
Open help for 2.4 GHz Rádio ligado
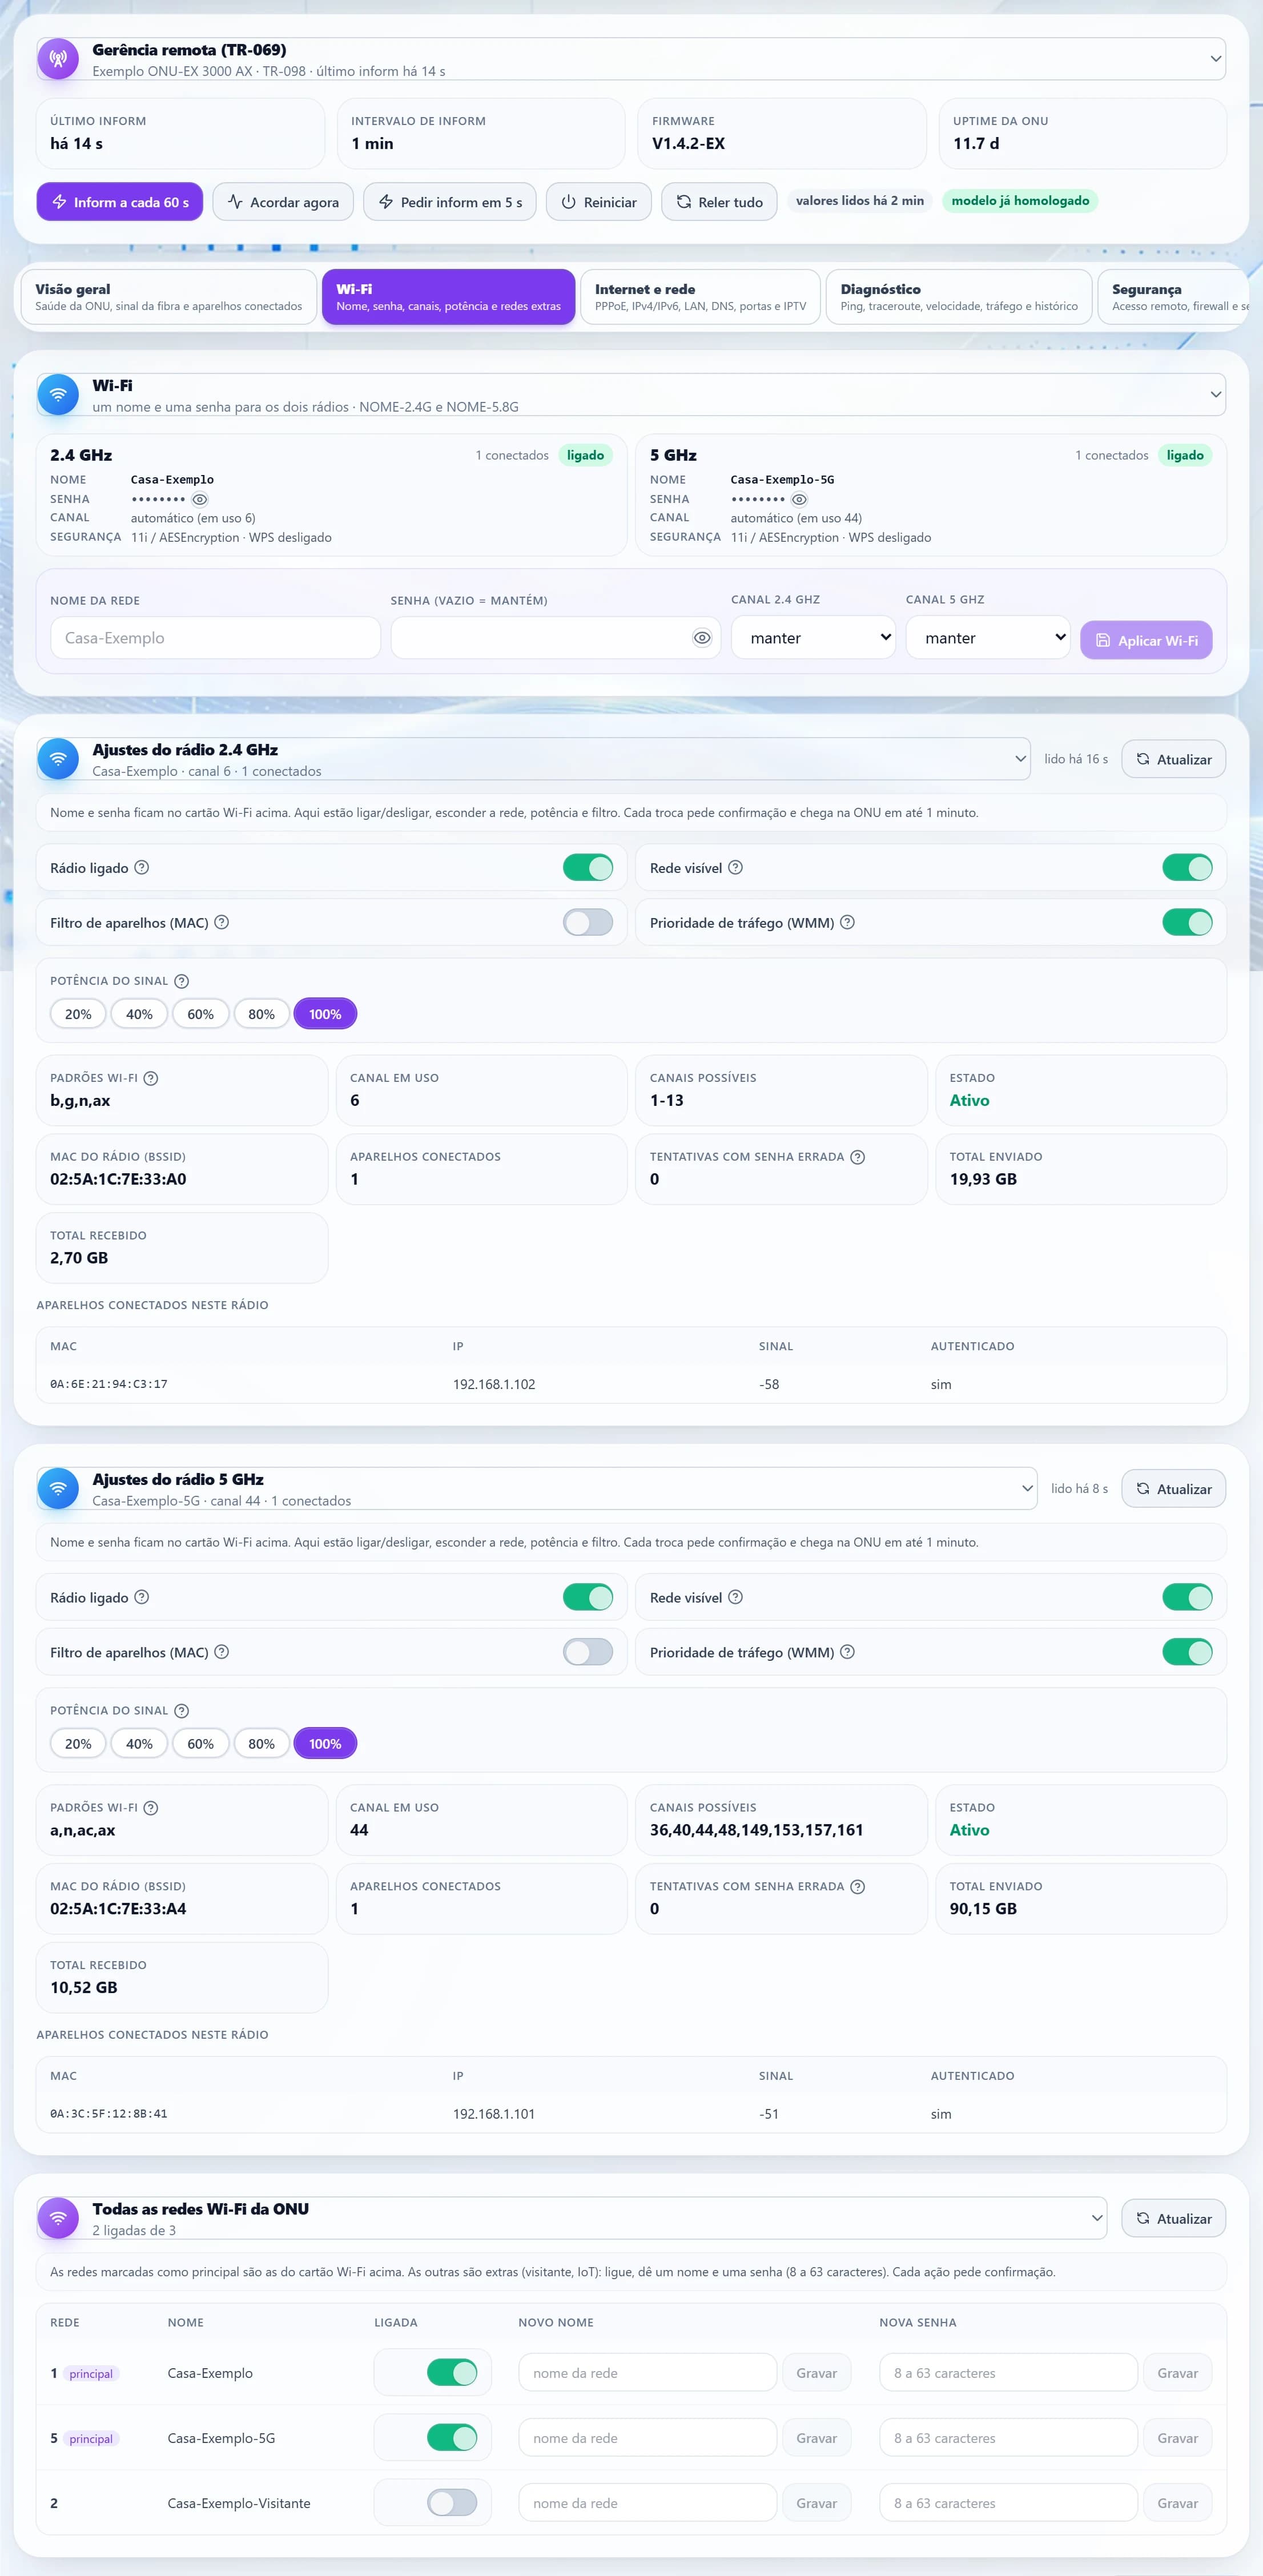142,867
